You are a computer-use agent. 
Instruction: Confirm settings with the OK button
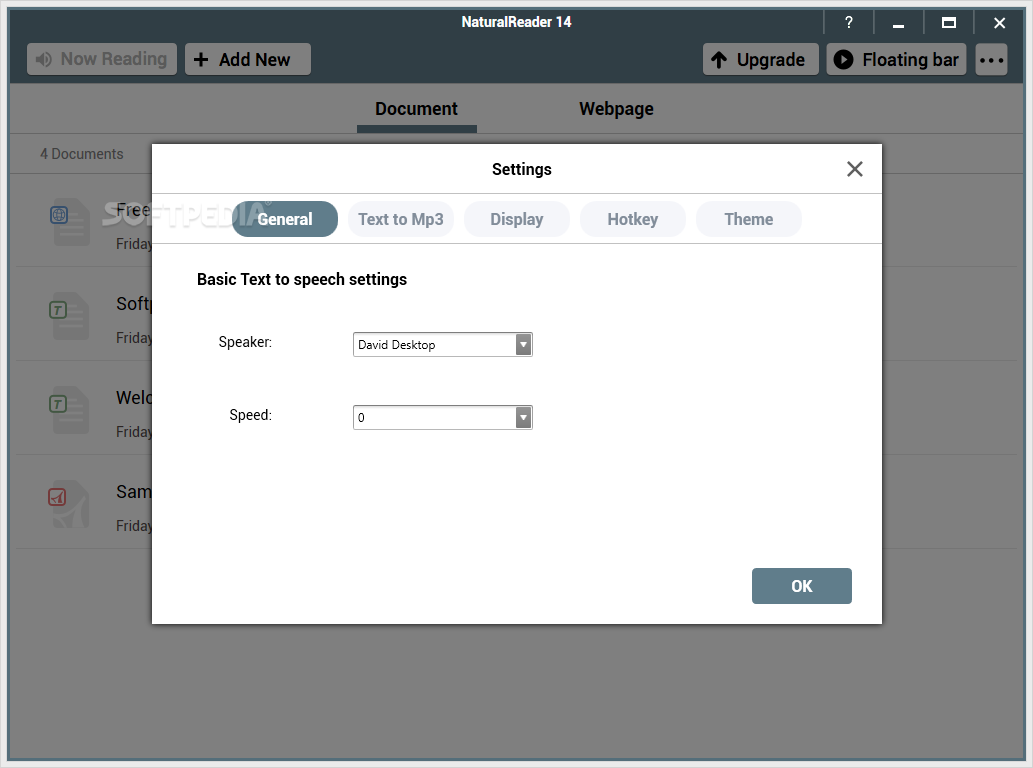[802, 586]
